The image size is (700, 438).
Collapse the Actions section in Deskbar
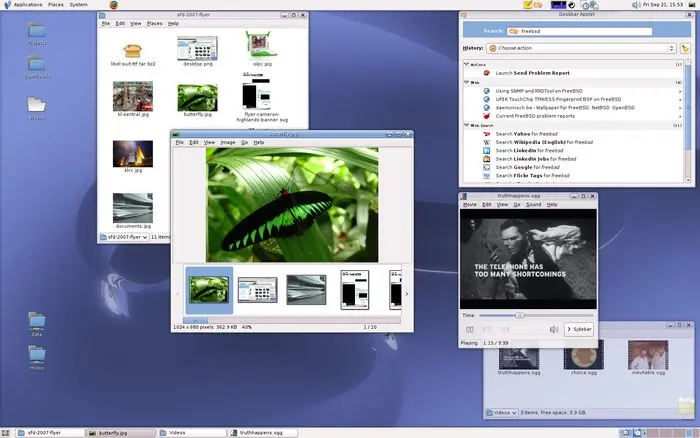pos(466,64)
